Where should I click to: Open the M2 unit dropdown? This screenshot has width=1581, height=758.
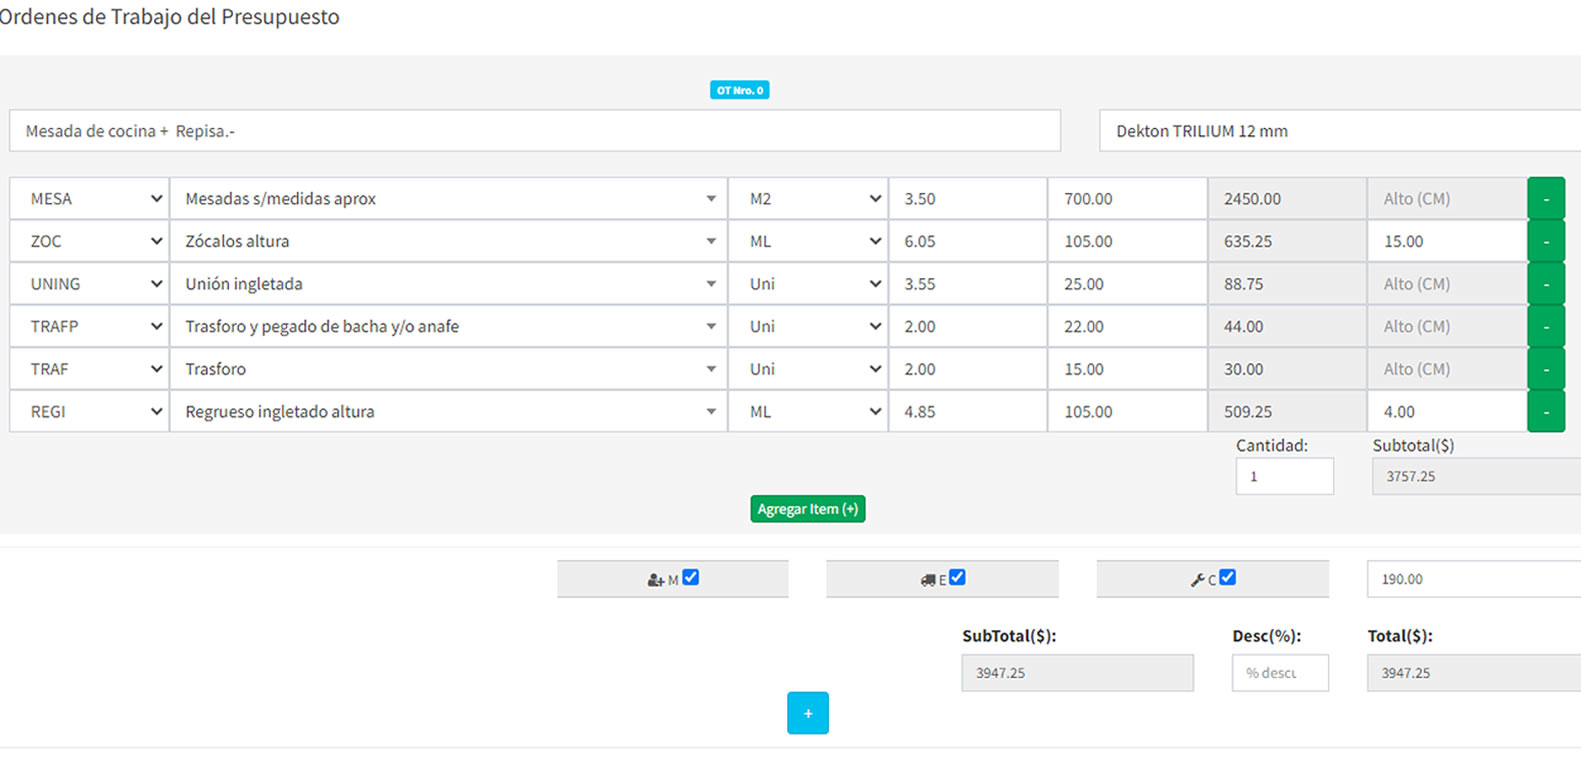(x=808, y=199)
